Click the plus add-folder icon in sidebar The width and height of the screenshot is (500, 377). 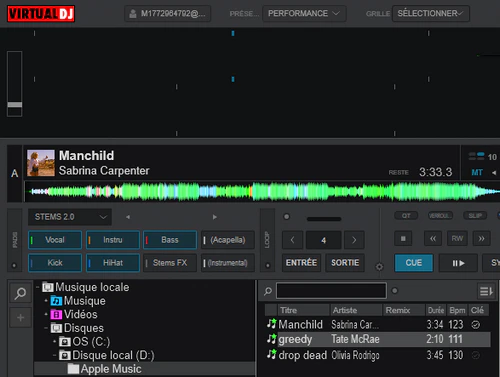(20, 318)
